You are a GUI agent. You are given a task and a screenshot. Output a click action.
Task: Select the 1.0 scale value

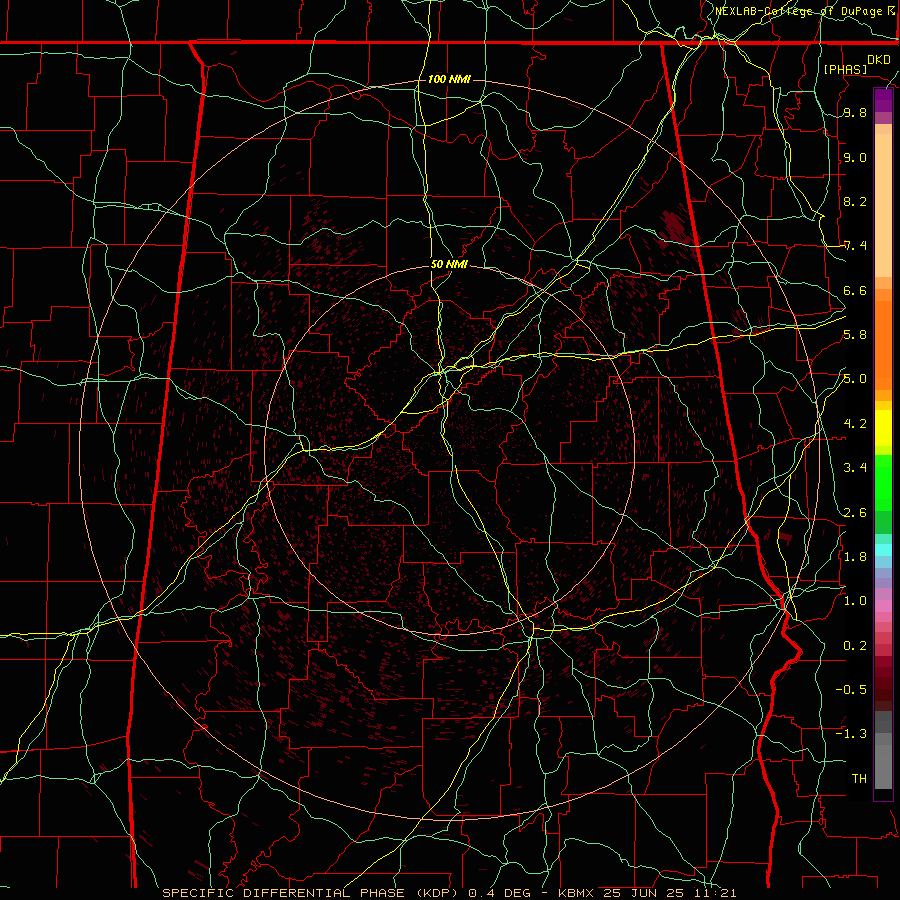pyautogui.click(x=855, y=601)
